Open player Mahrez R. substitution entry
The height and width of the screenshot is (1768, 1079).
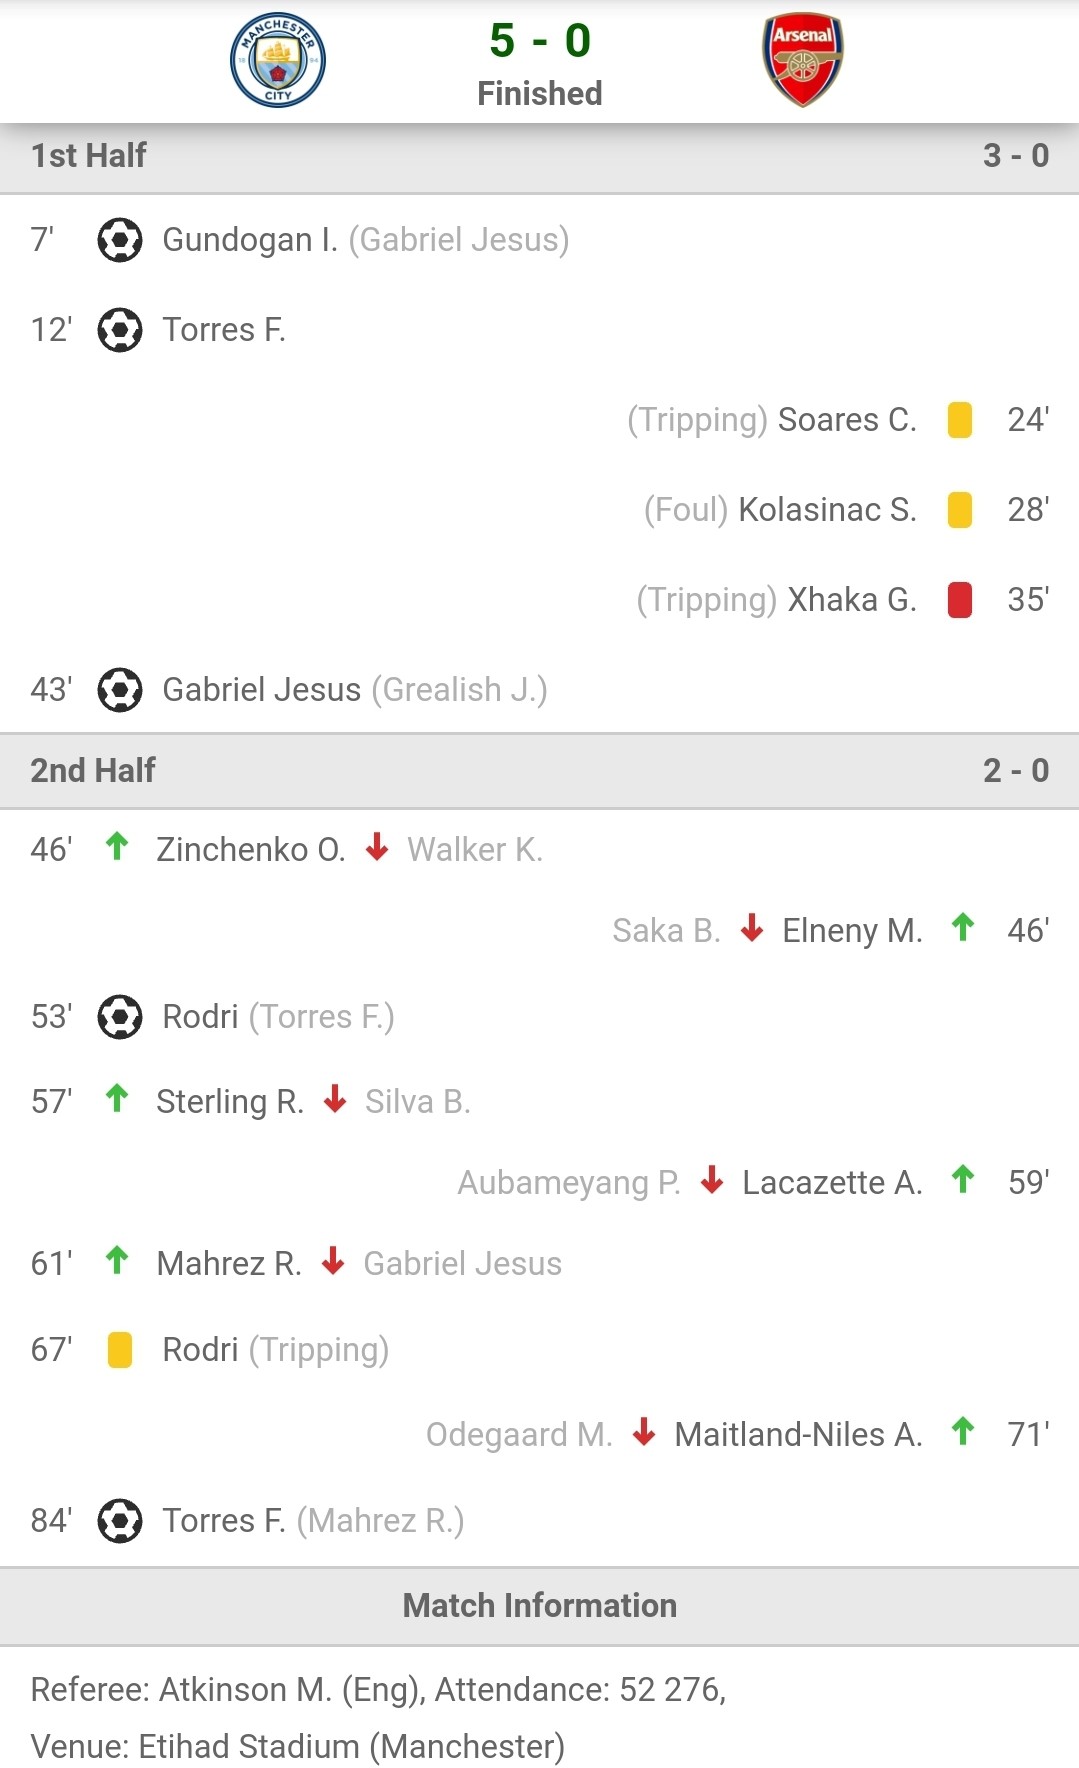(229, 1264)
